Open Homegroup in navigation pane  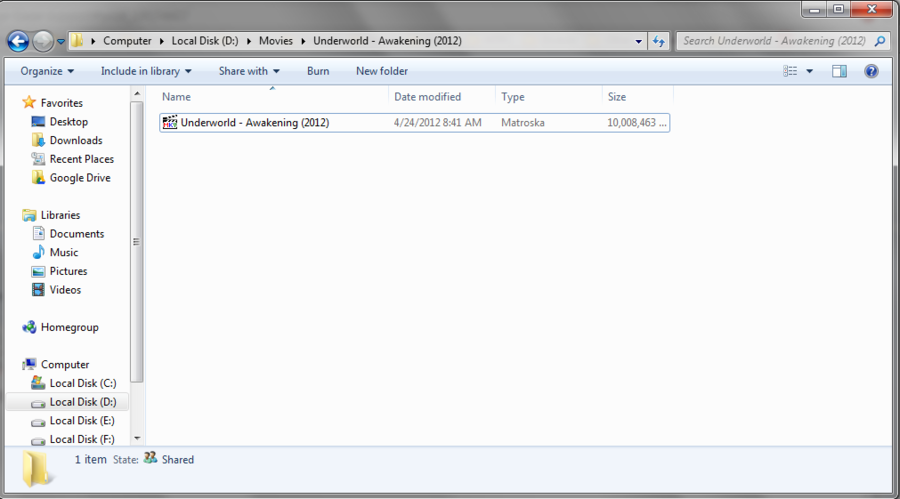tap(69, 327)
